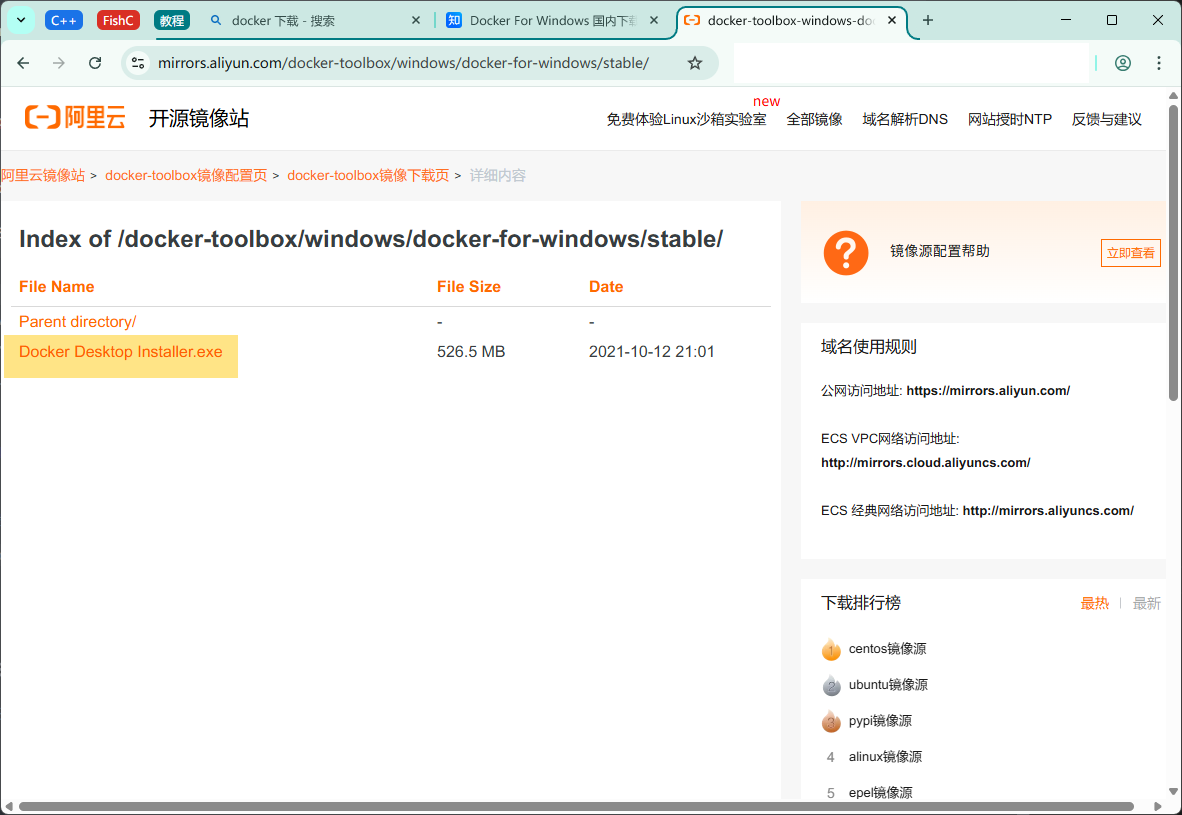
Task: Click the 526.5 MB file size cell
Action: click(471, 351)
